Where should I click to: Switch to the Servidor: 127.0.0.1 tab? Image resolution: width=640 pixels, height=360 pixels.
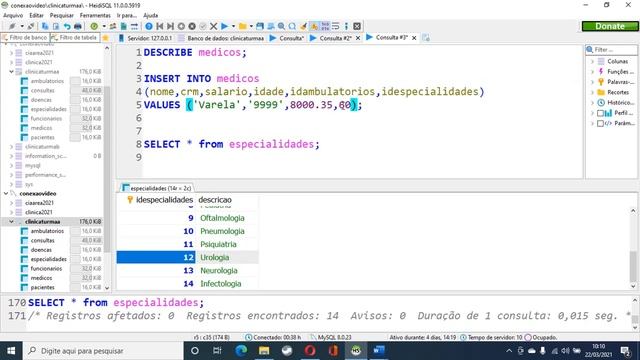145,38
